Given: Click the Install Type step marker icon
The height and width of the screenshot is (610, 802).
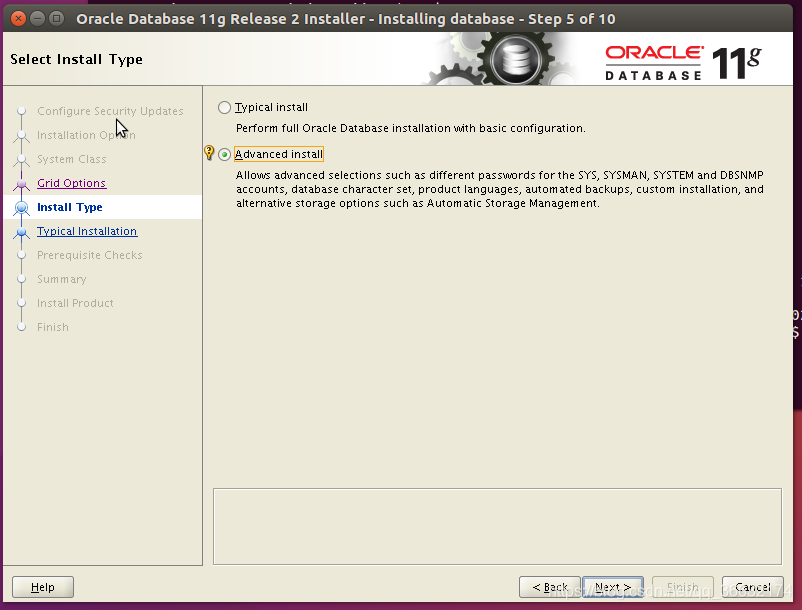Looking at the screenshot, I should (x=21, y=208).
